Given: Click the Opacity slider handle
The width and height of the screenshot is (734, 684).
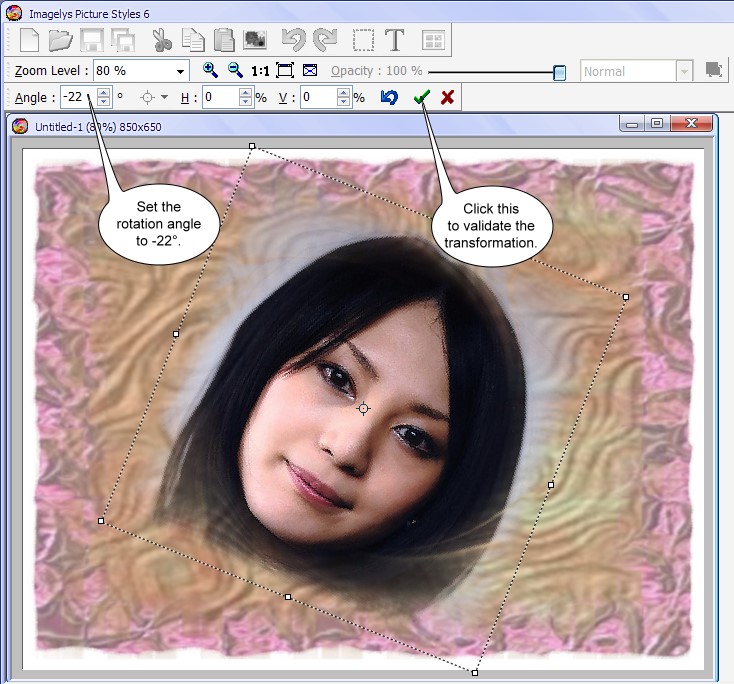Looking at the screenshot, I should pyautogui.click(x=559, y=73).
